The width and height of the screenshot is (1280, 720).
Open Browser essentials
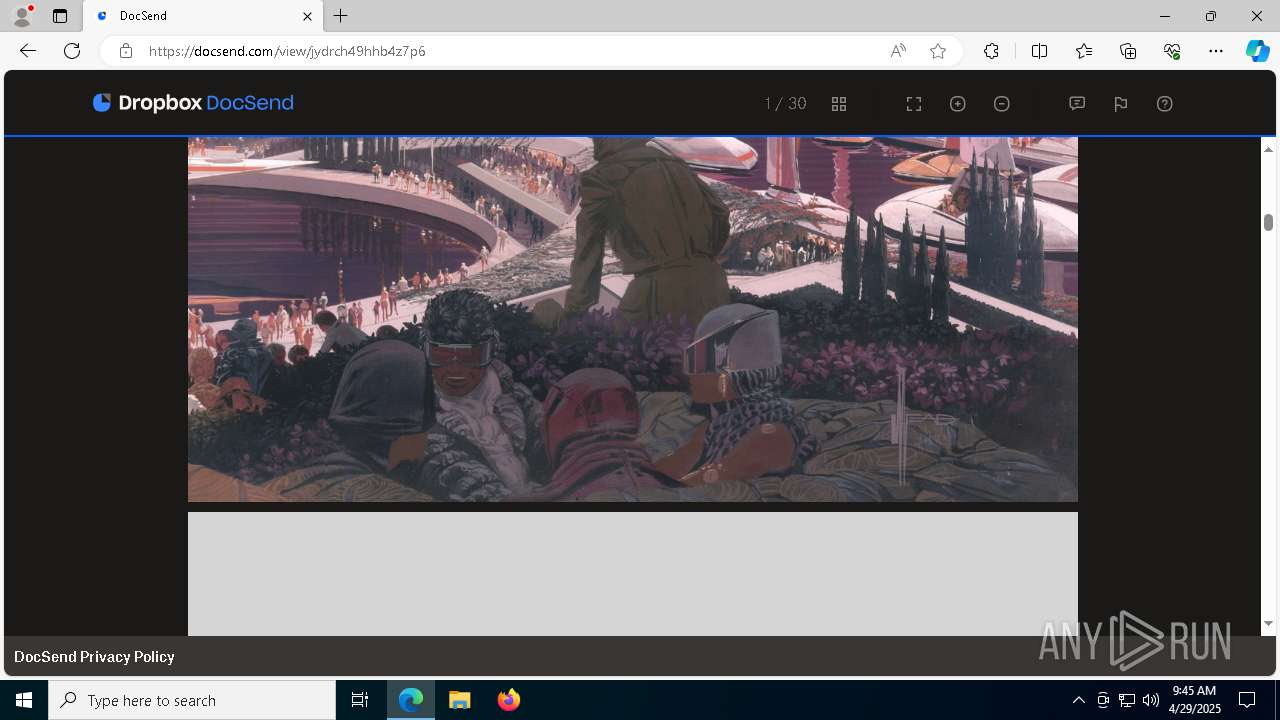(x=1172, y=51)
